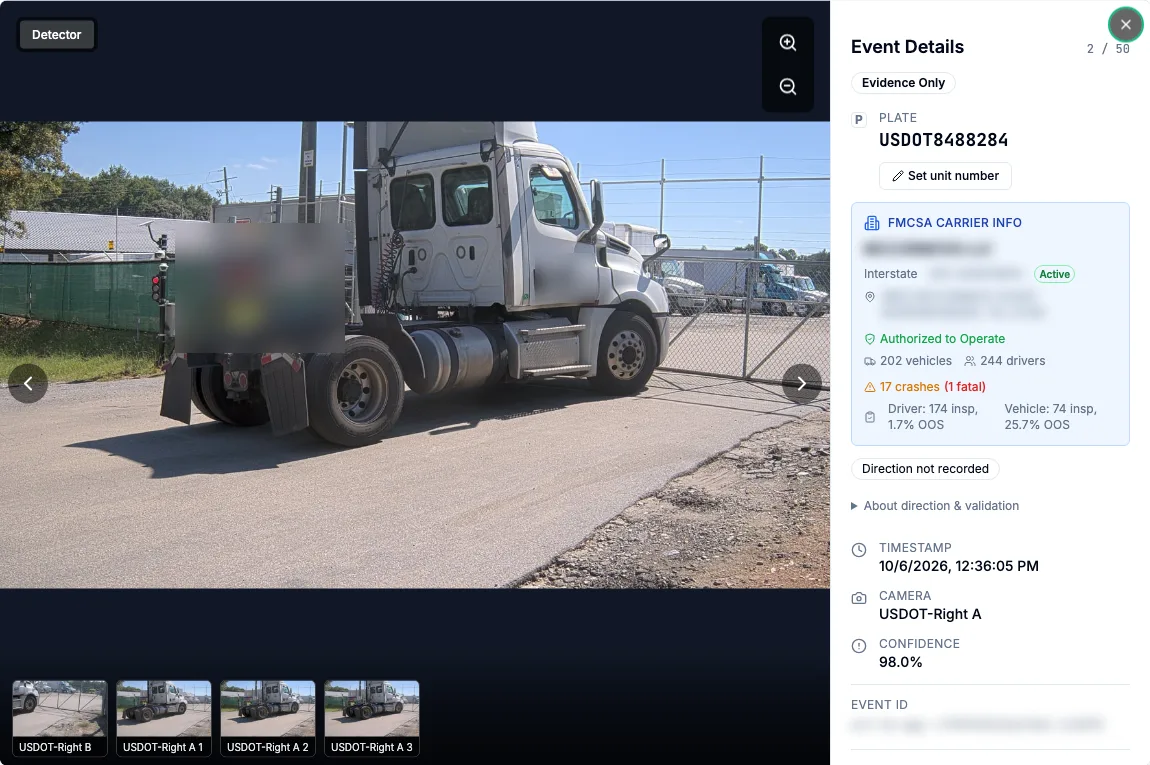The width and height of the screenshot is (1150, 765).
Task: Click the pencil icon on Set unit number
Action: pyautogui.click(x=897, y=176)
